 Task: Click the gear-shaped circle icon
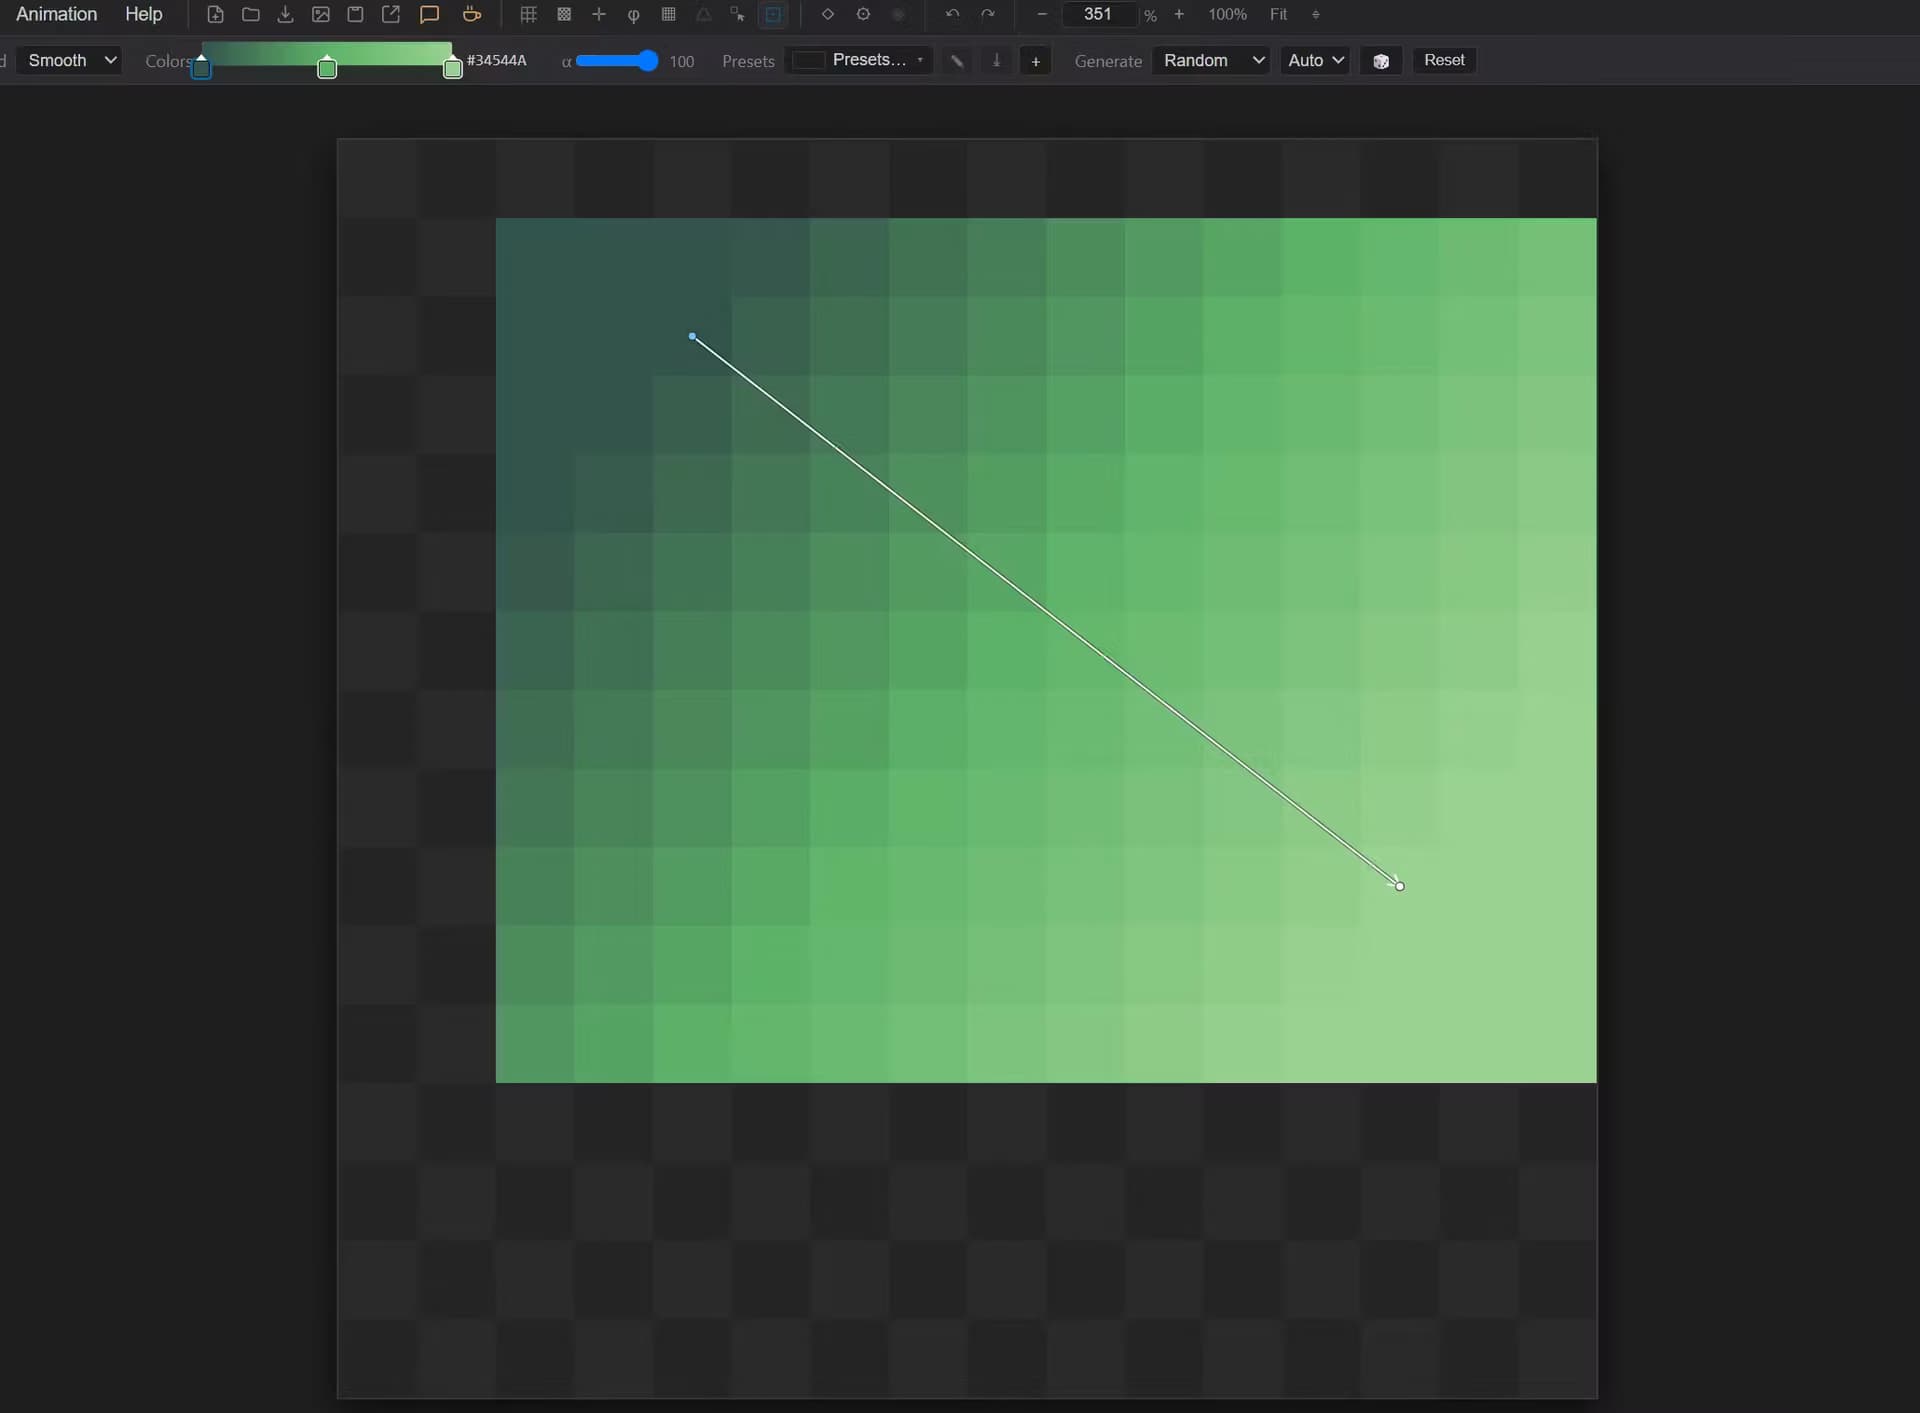coord(863,14)
